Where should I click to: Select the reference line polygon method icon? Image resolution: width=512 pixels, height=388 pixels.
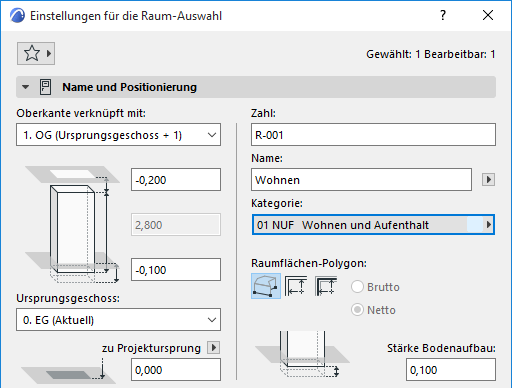point(326,286)
